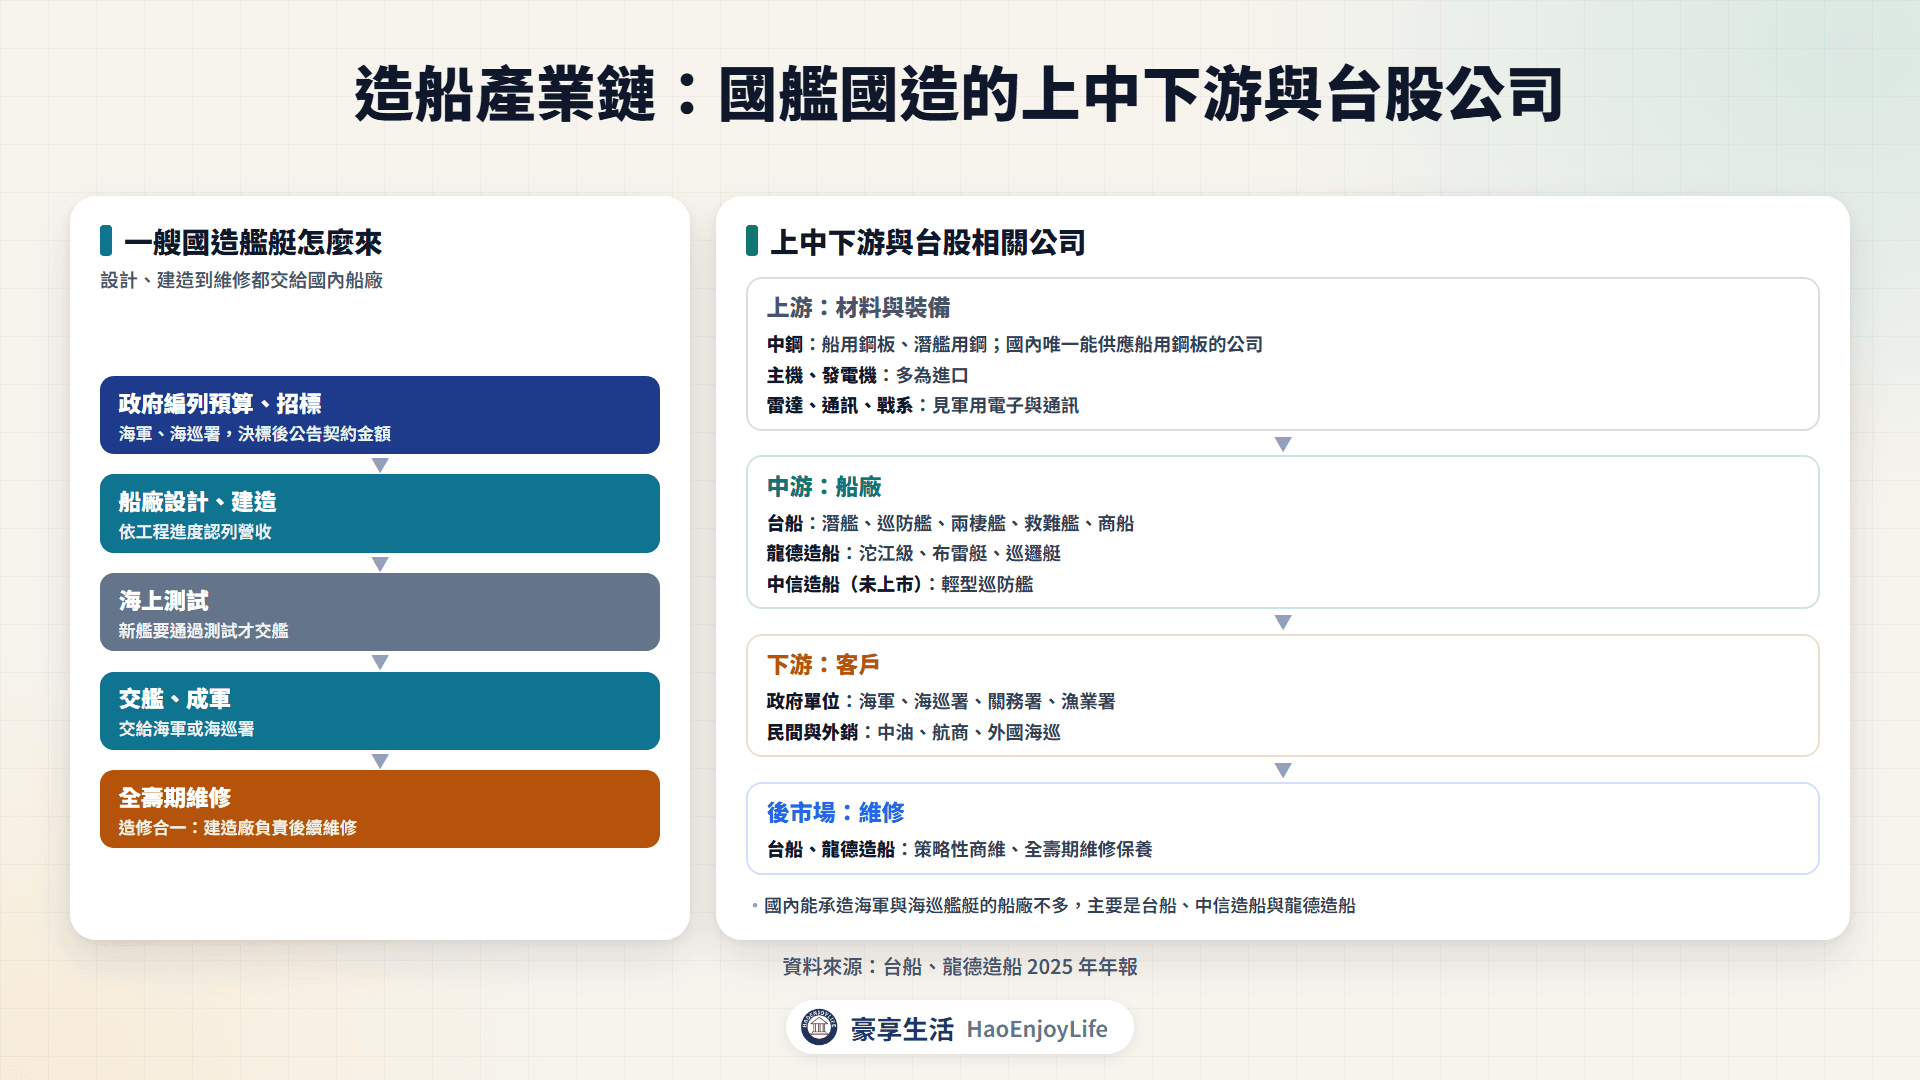Click the HaoEnjoyLife English brand text
The height and width of the screenshot is (1080, 1920).
click(1037, 1029)
